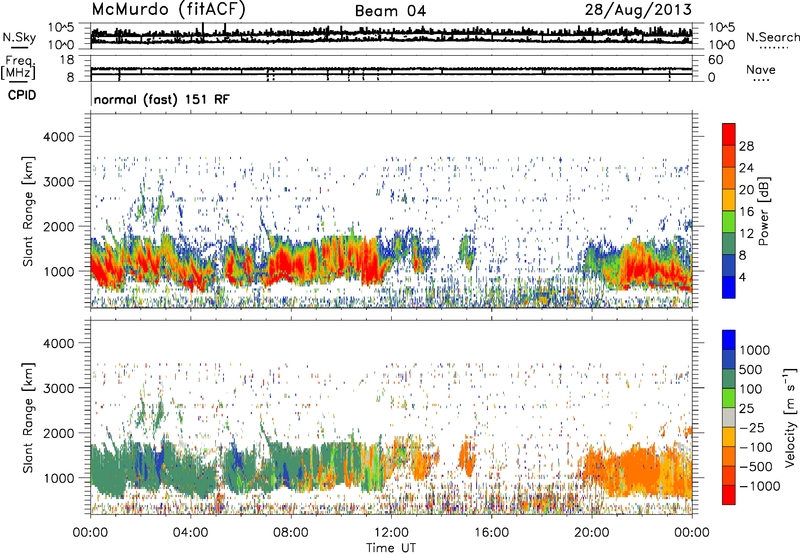Viewport: 800px width, 554px height.
Task: Click the N.Search legend label
Action: 773,37
